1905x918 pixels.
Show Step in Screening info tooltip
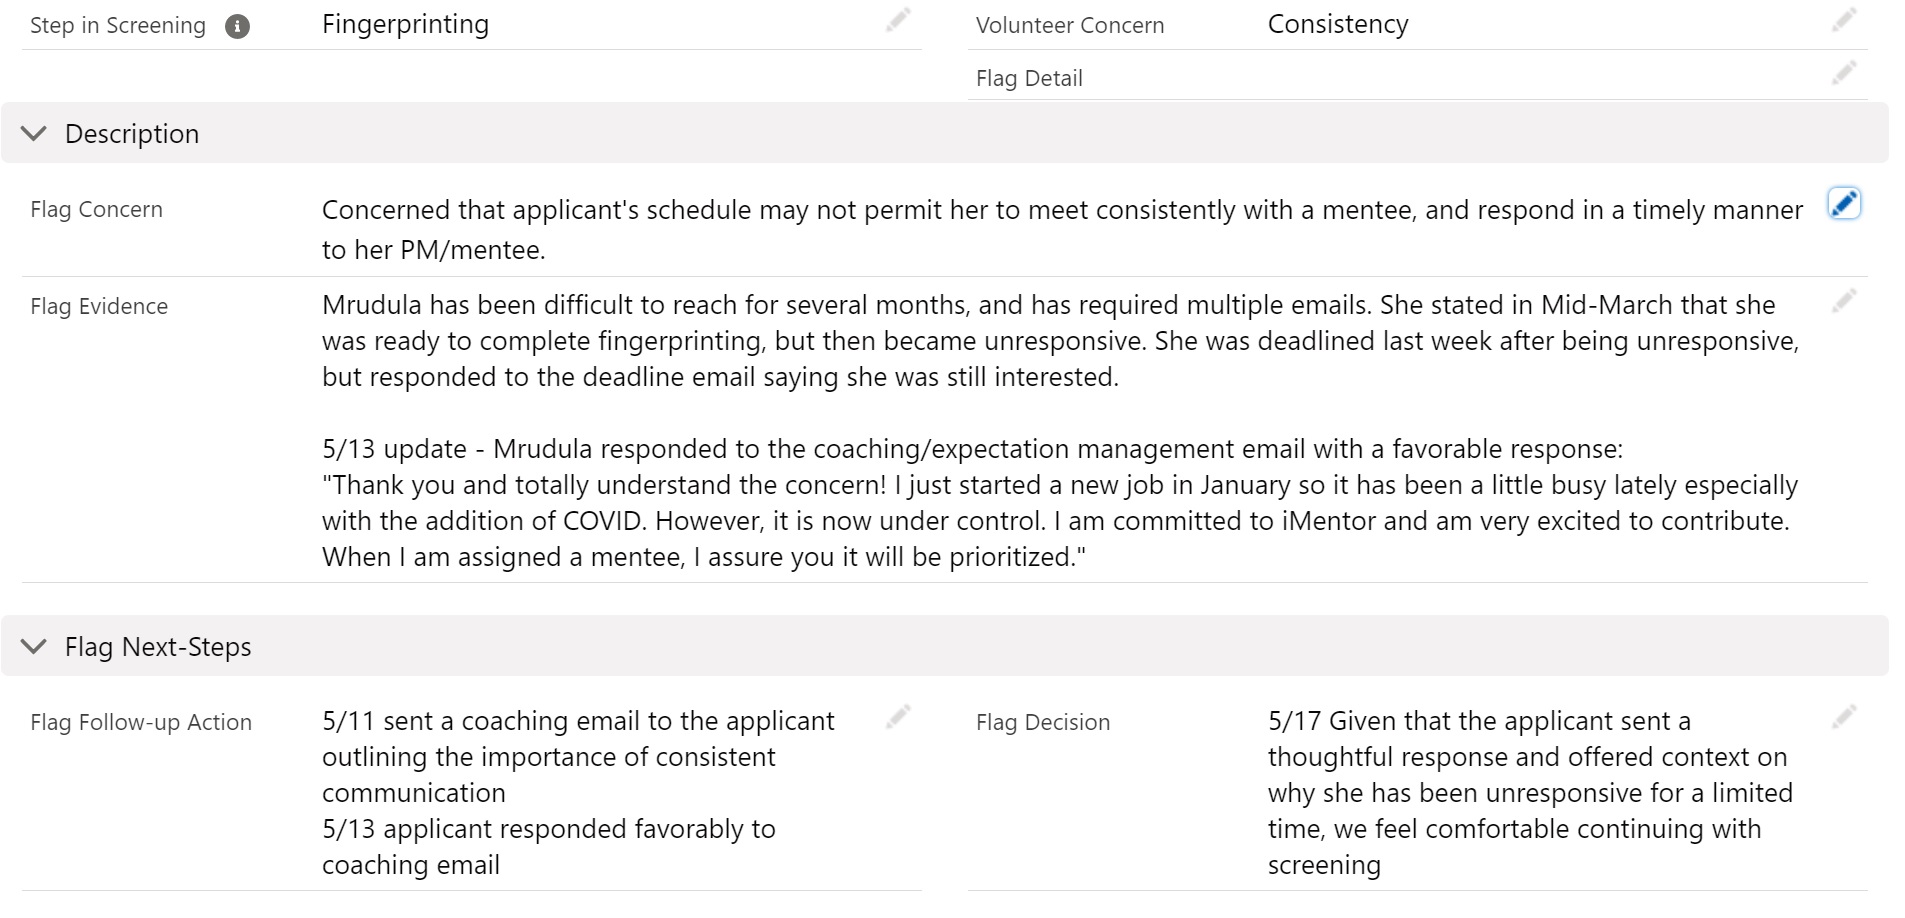click(x=237, y=27)
